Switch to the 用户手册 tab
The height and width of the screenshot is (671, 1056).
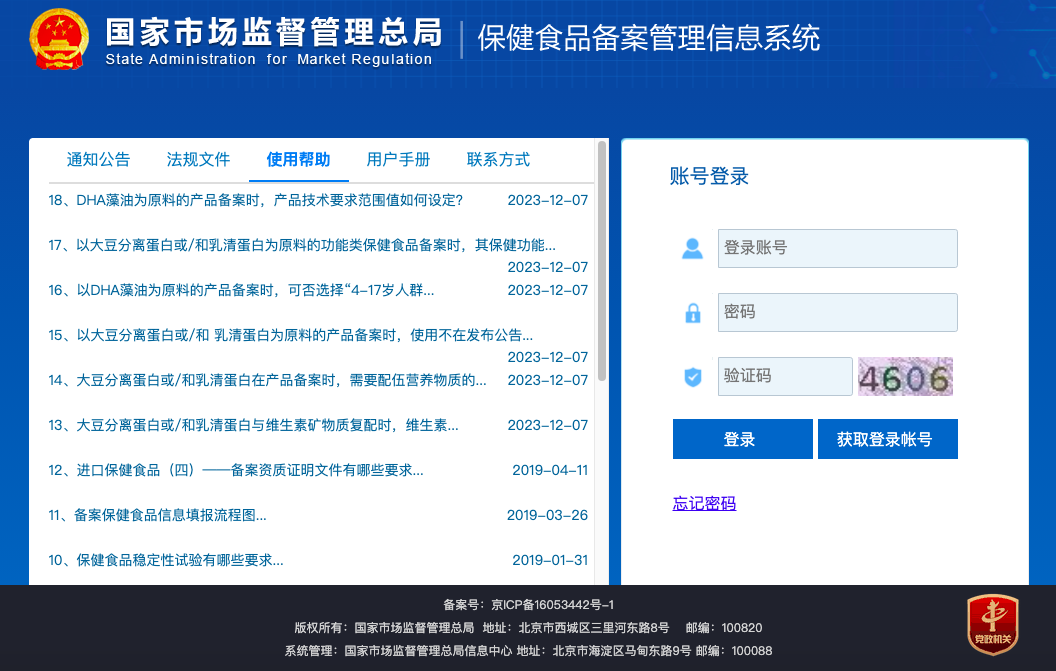click(x=398, y=160)
